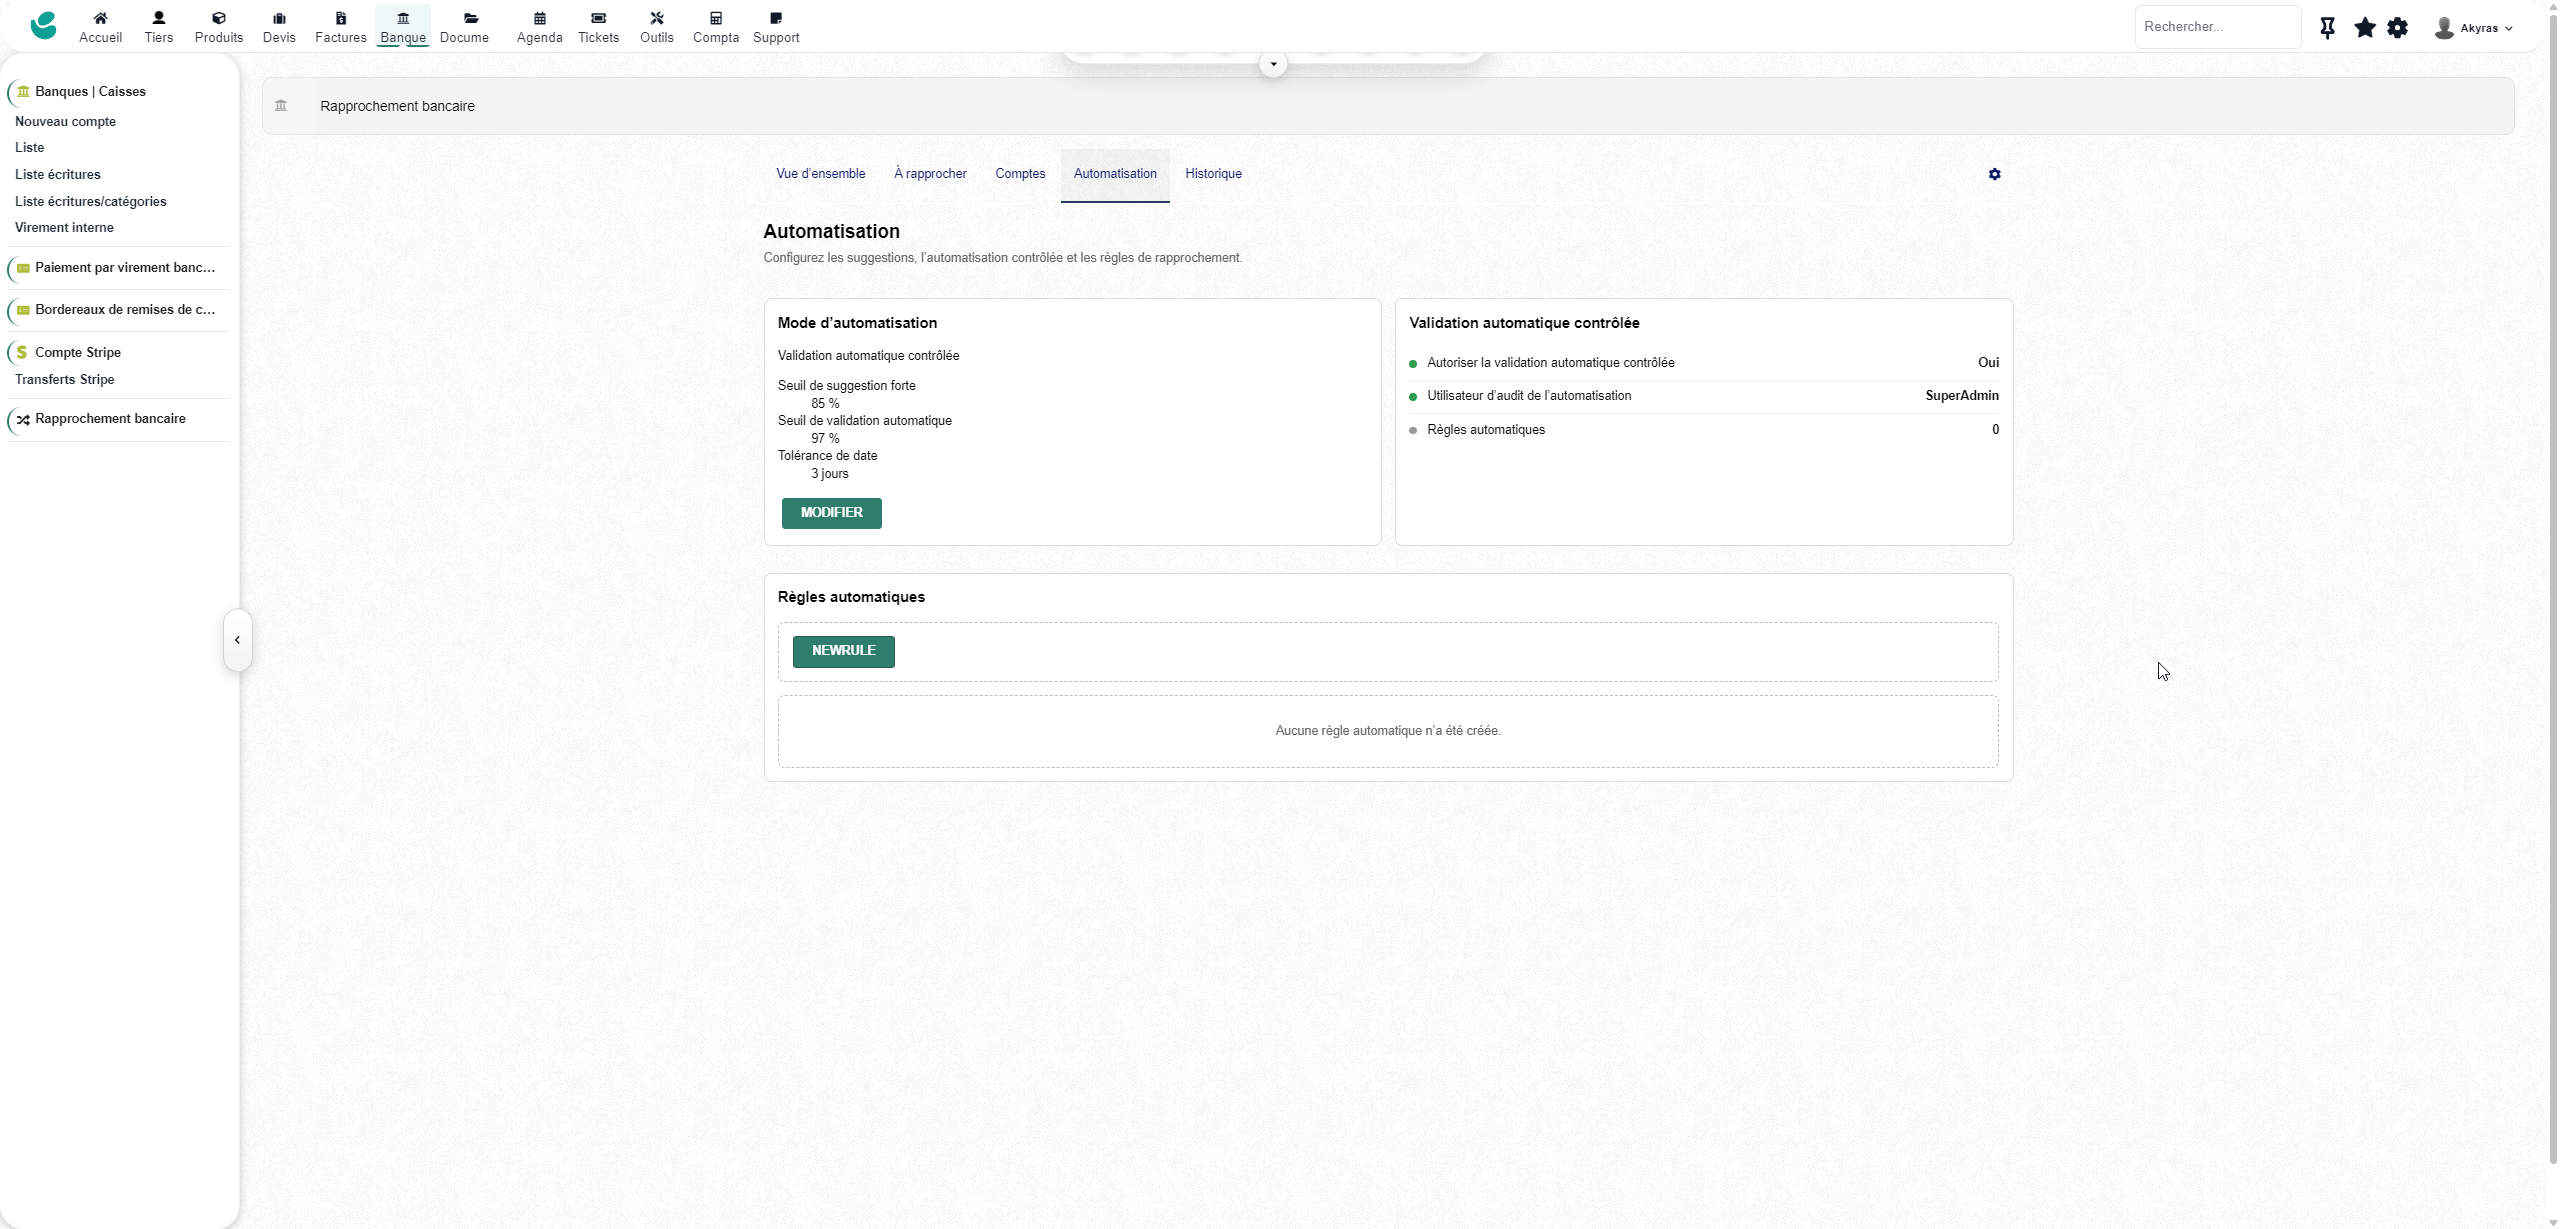The width and height of the screenshot is (2560, 1229).
Task: Select the Automatisation tab
Action: coord(1115,175)
